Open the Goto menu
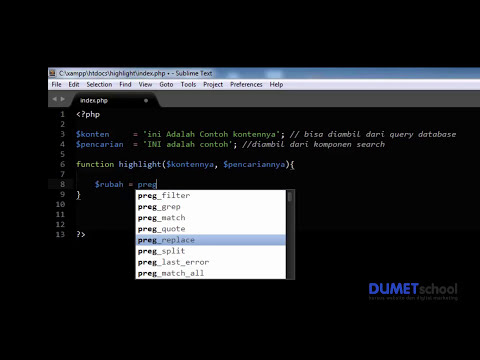480x360 pixels. click(x=166, y=84)
